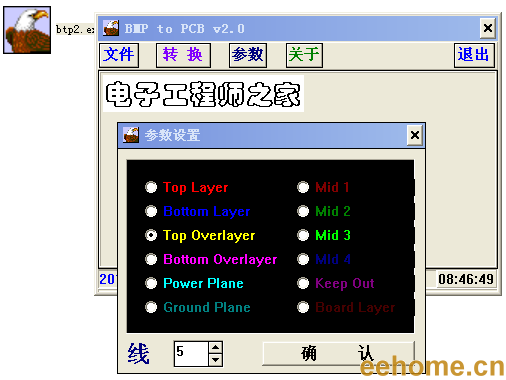
Task: Increase line width with up arrow
Action: pyautogui.click(x=216, y=348)
